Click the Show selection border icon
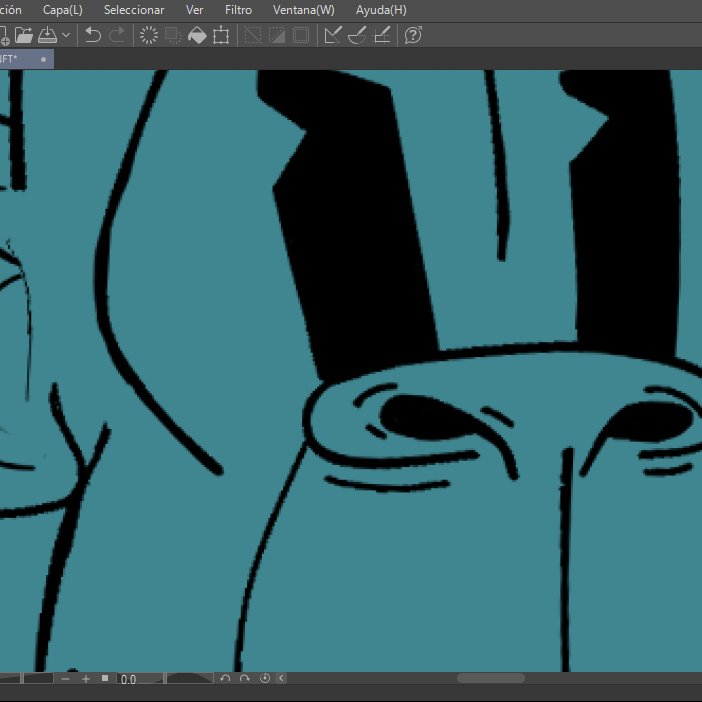This screenshot has height=702, width=702. click(x=301, y=35)
